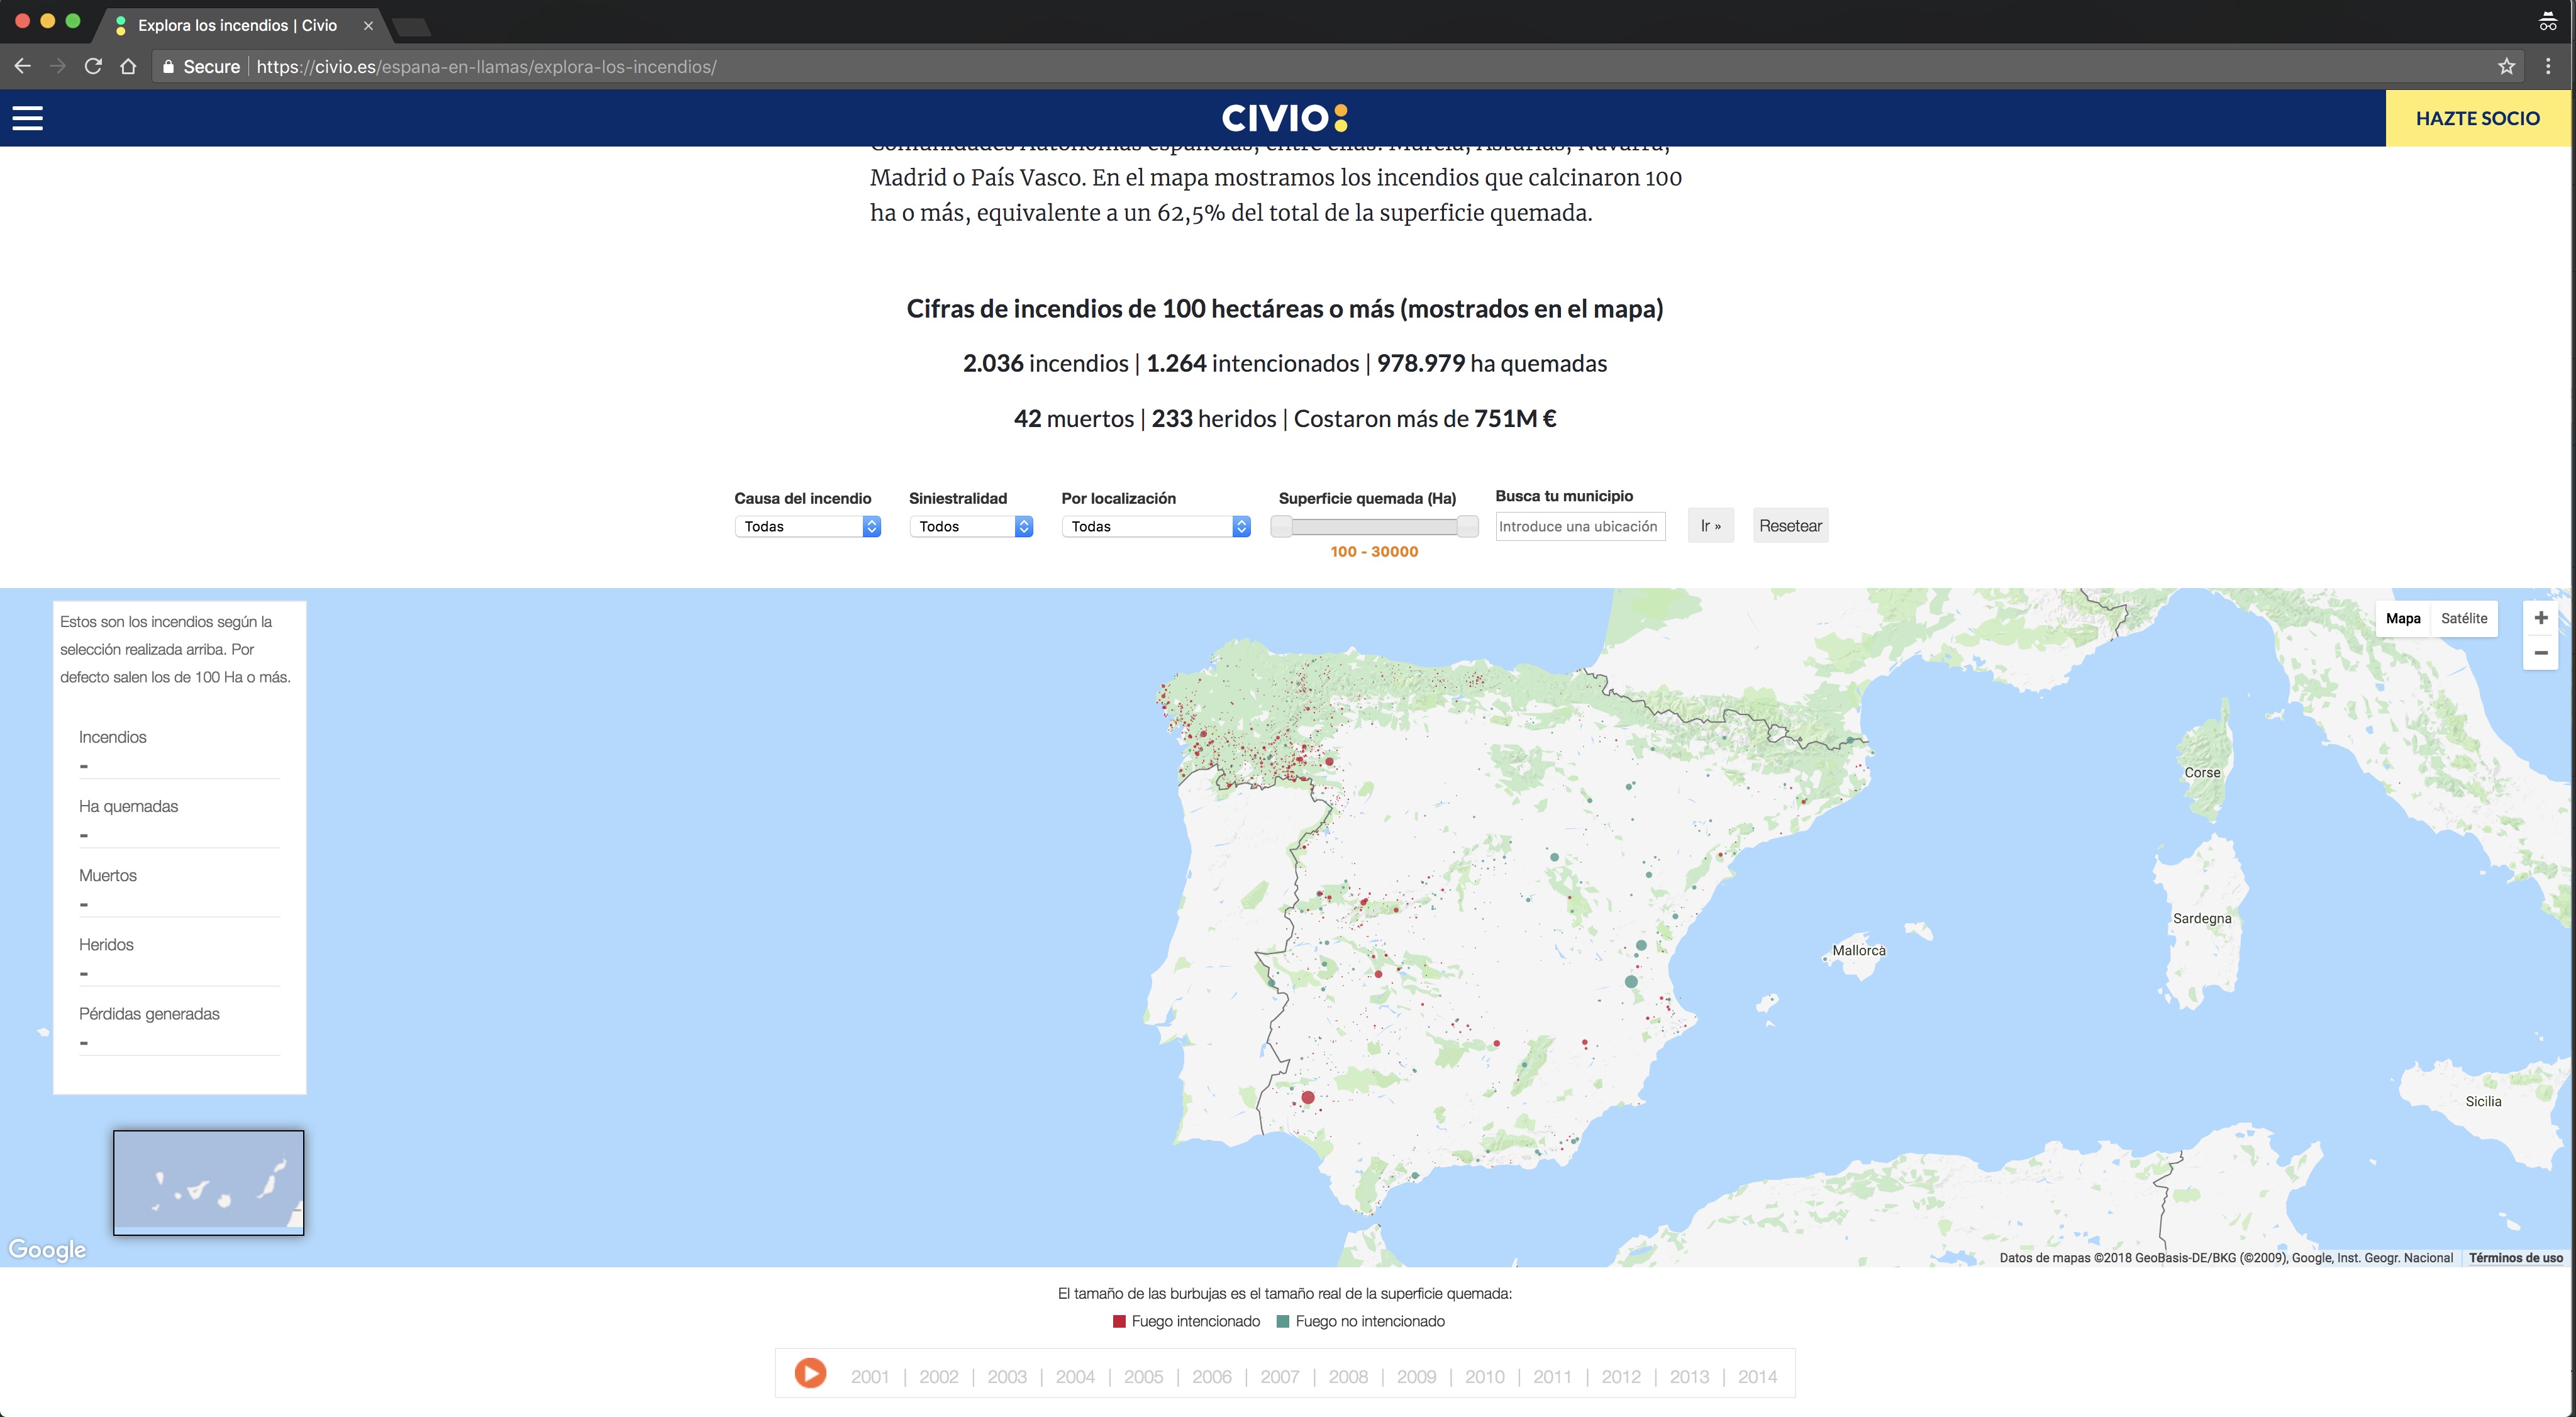Click the 'Muertos' stat label
Image resolution: width=2576 pixels, height=1417 pixels.
108,875
